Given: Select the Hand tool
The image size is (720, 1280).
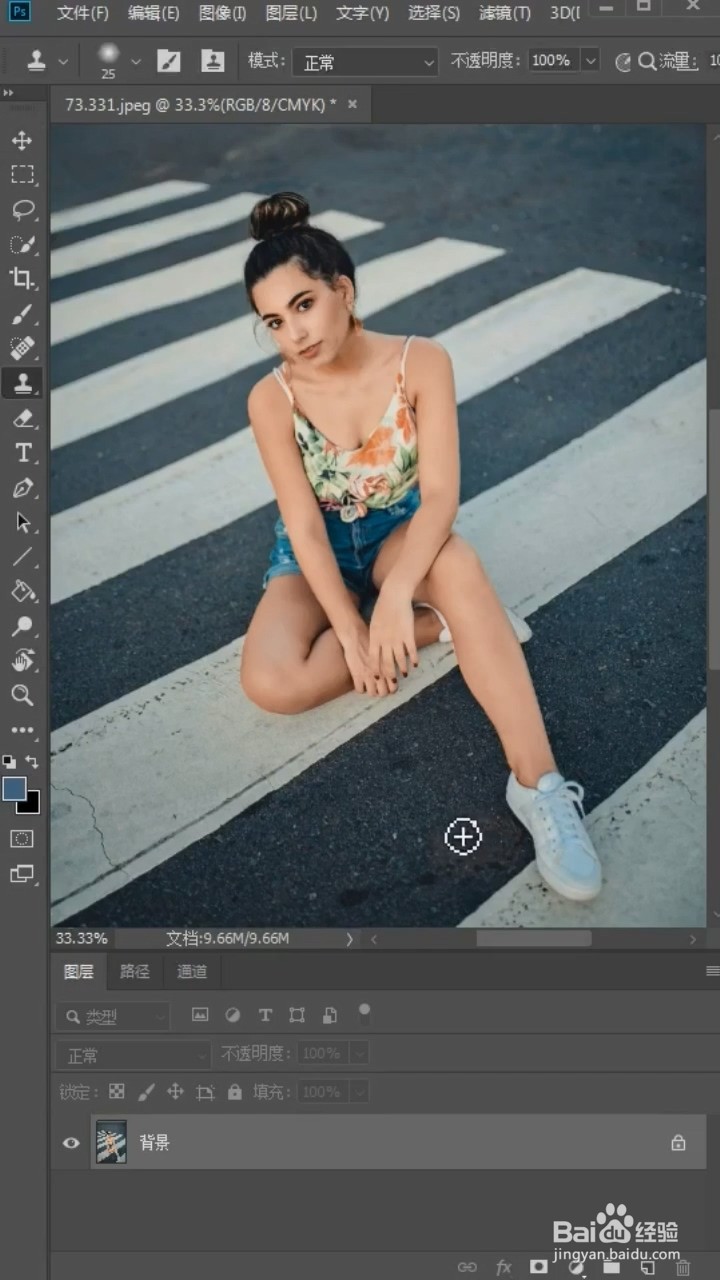Looking at the screenshot, I should 22,661.
